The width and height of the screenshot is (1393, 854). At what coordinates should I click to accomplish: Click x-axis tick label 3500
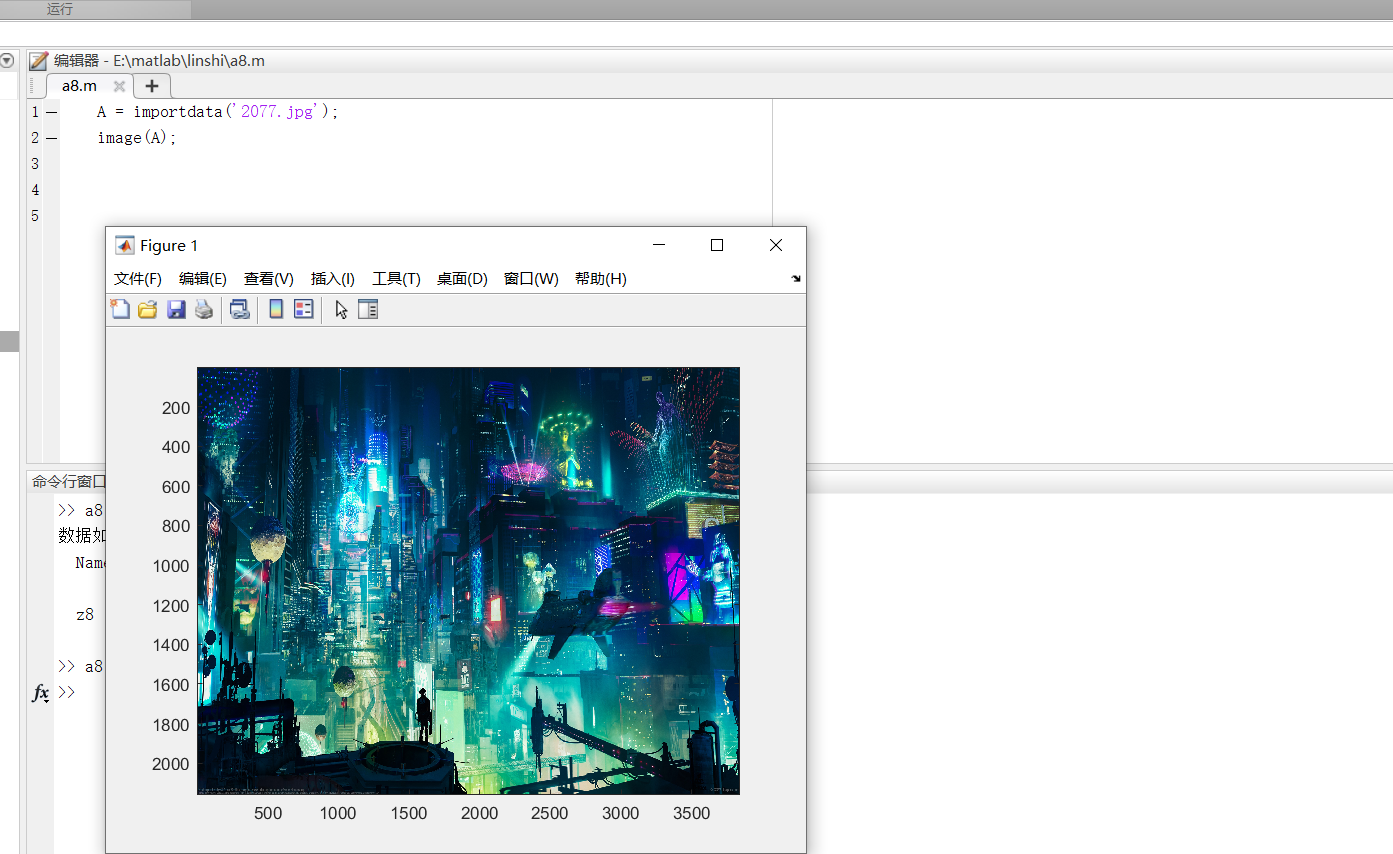[x=691, y=814]
